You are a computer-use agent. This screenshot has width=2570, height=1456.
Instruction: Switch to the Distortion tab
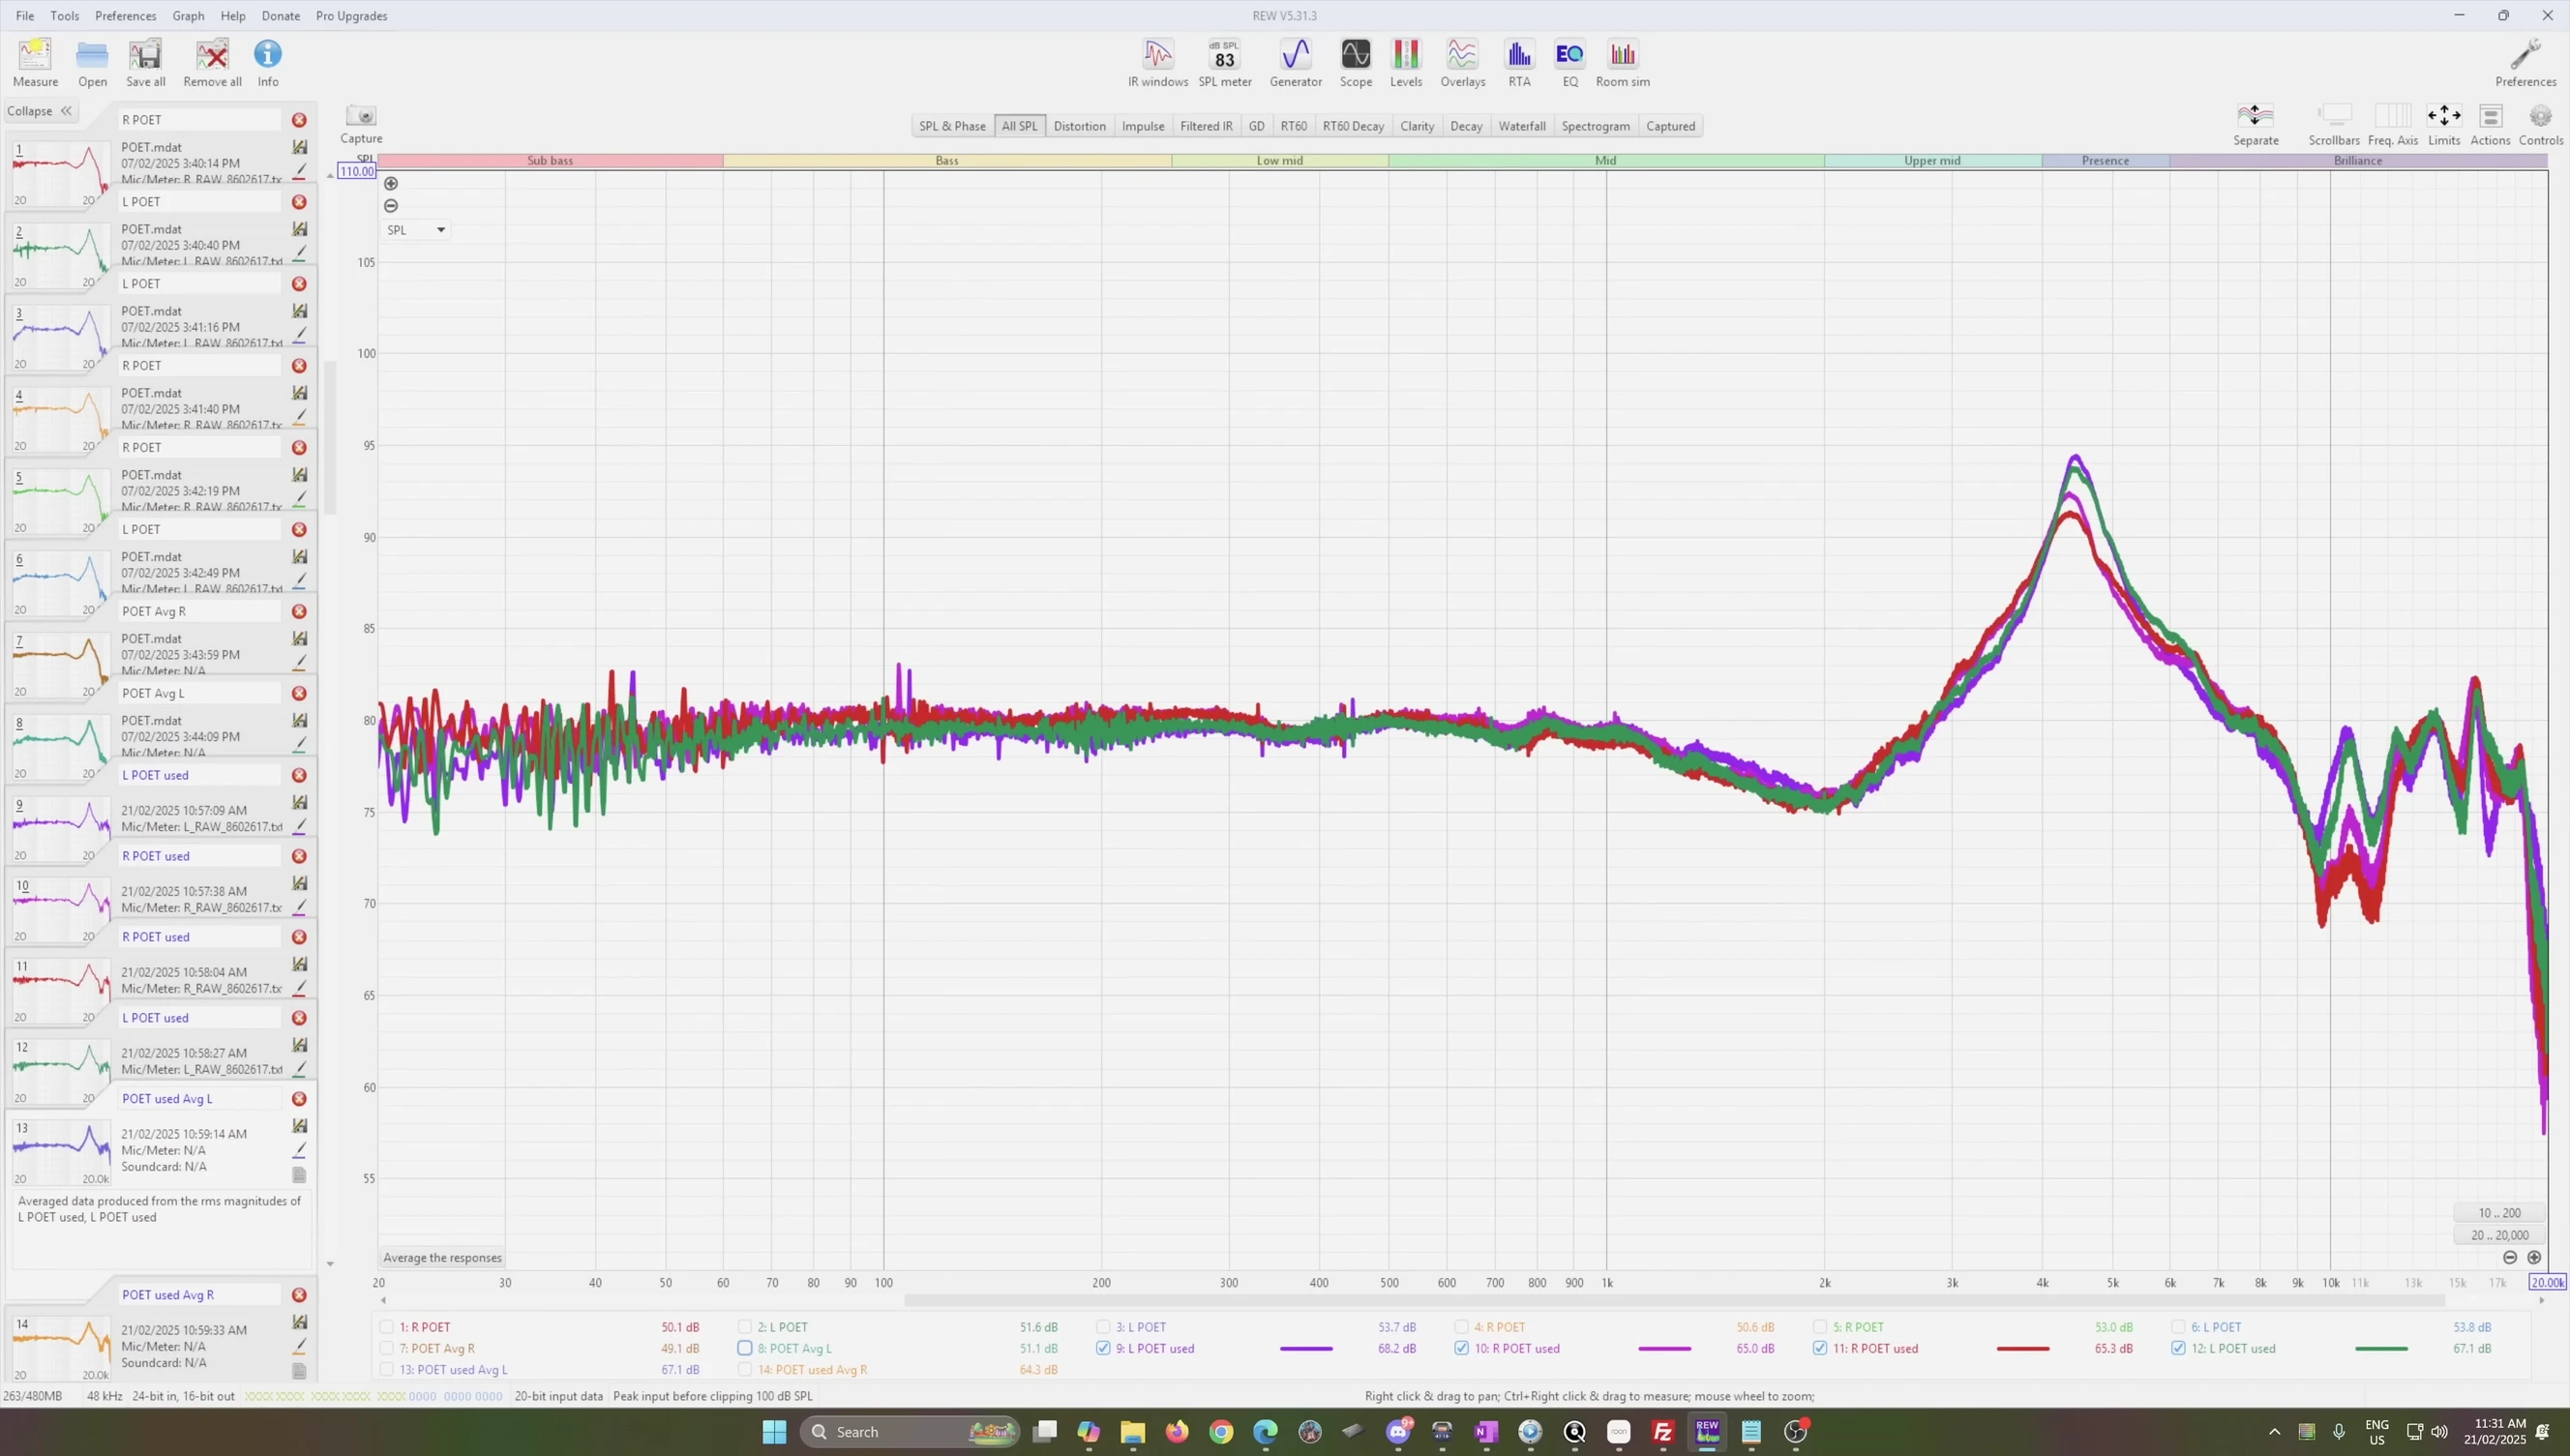(1079, 126)
